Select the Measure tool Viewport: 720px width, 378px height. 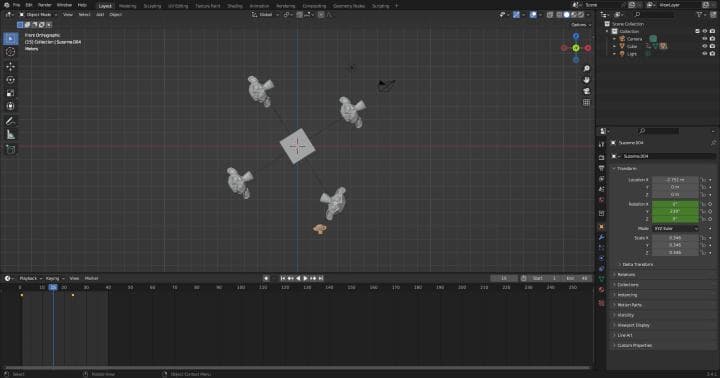tap(11, 135)
